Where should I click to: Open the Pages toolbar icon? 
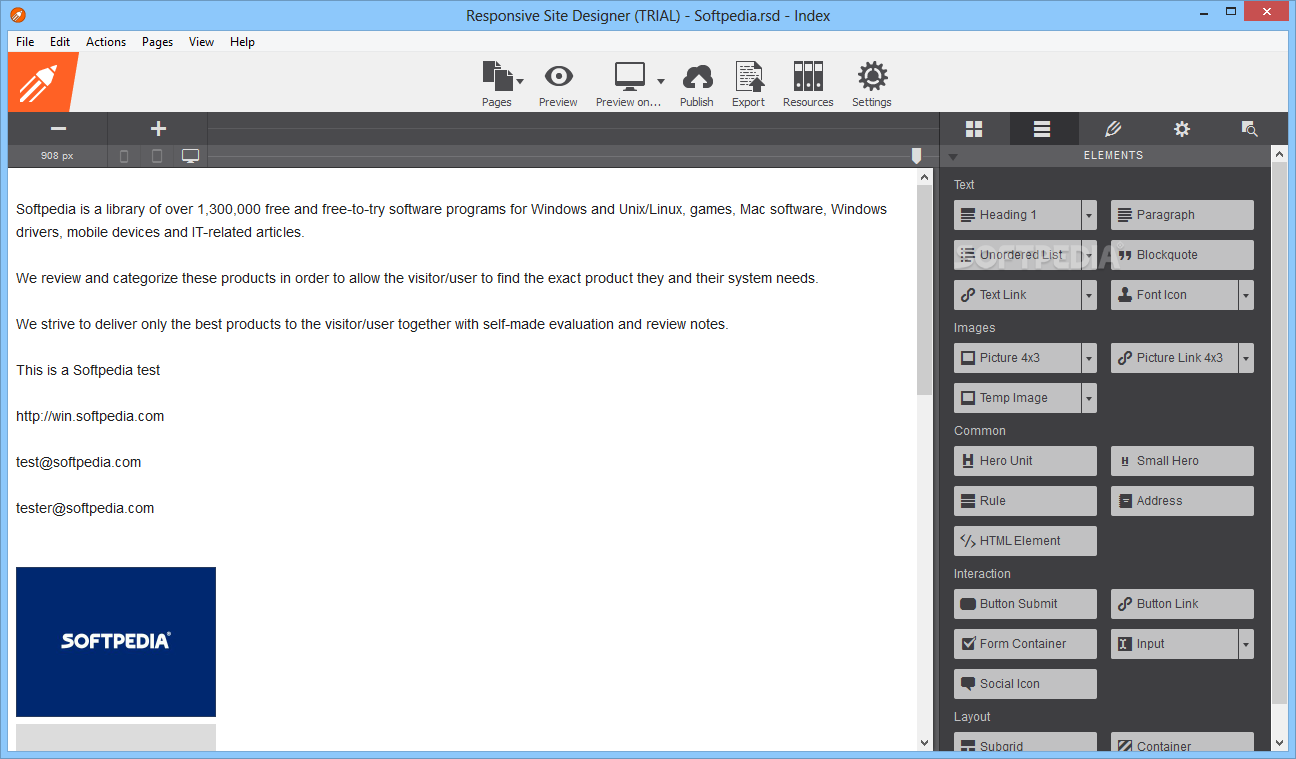[x=496, y=77]
